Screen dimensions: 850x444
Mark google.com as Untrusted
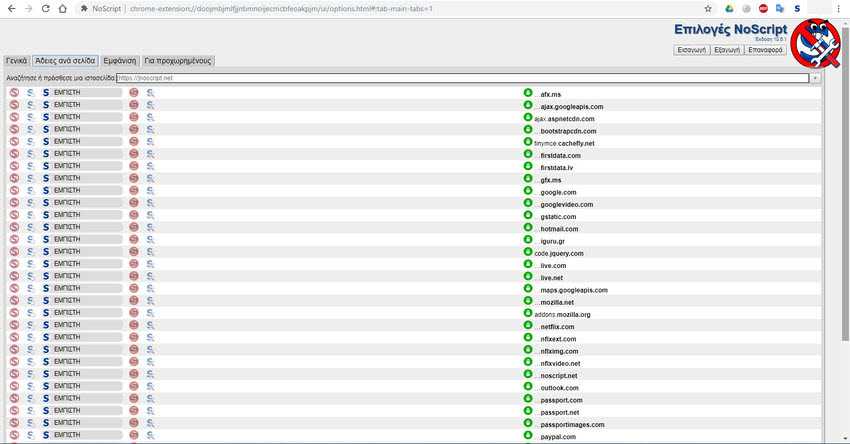pyautogui.click(x=134, y=190)
